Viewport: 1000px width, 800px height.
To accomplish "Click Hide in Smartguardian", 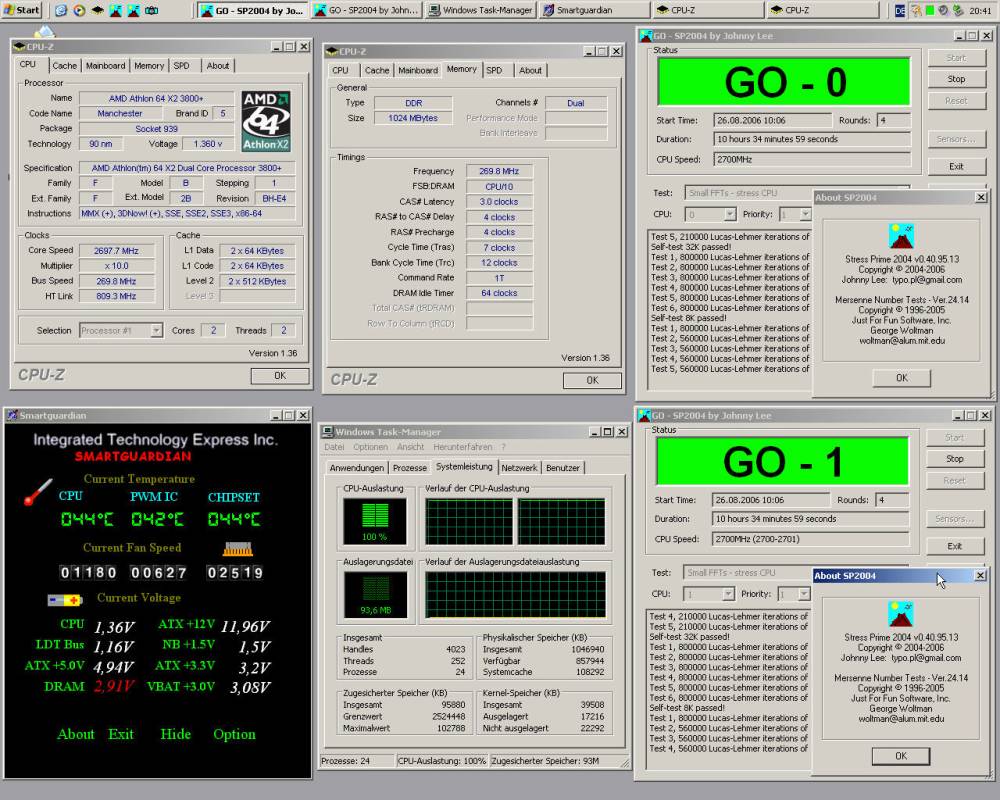I will [175, 734].
